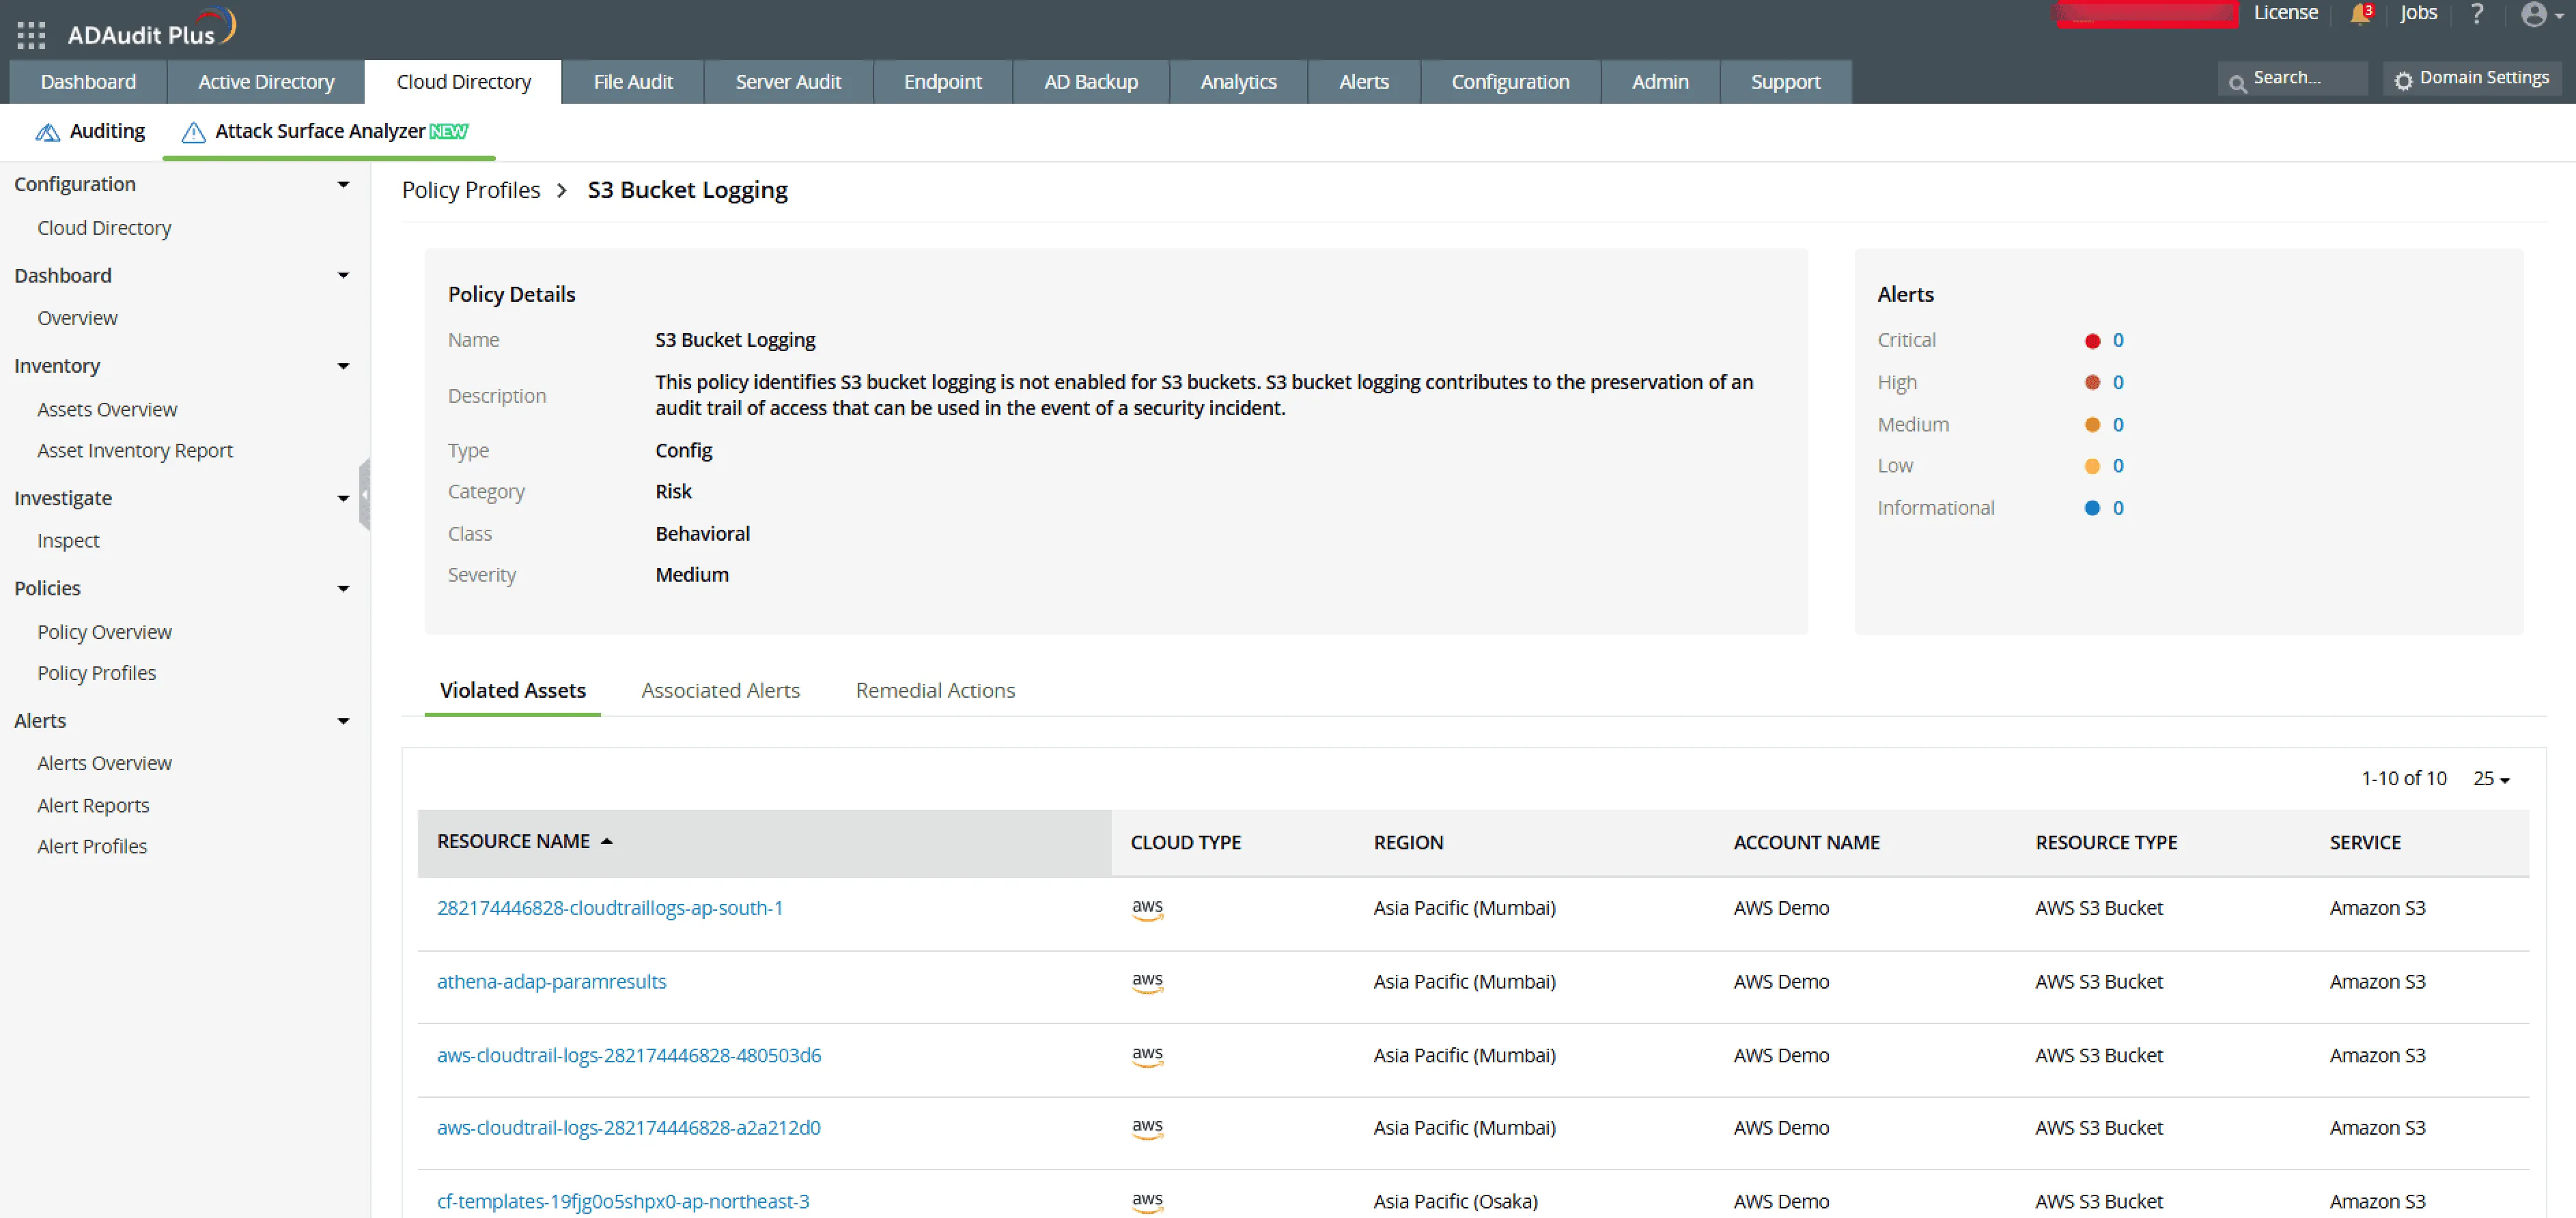This screenshot has width=2576, height=1218.
Task: Open the rows-per-page 25 dropdown
Action: (x=2491, y=778)
